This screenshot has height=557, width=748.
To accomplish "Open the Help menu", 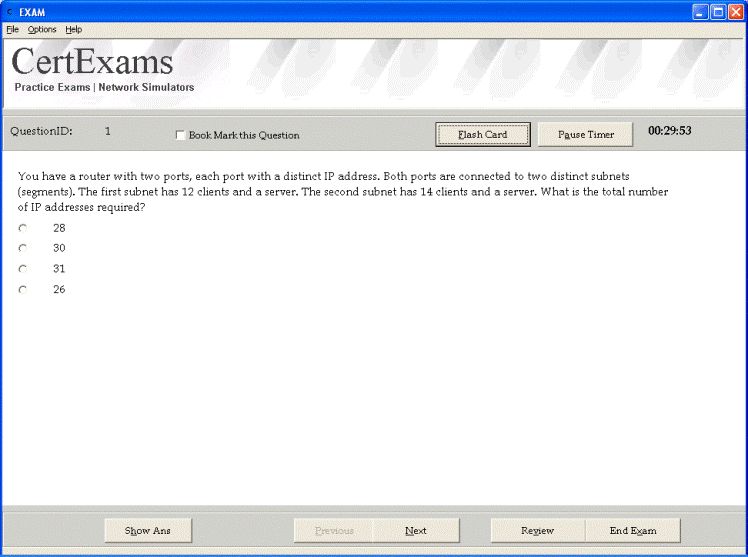I will pos(73,30).
